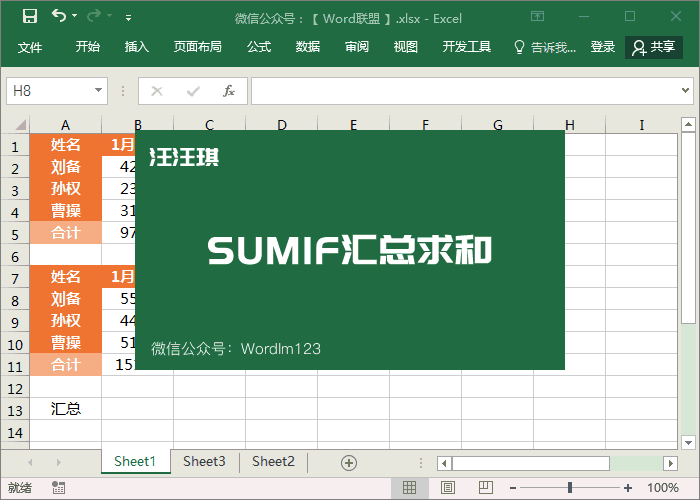700x500 pixels.
Task: Click the Ribbon Display Options icon
Action: 538,17
